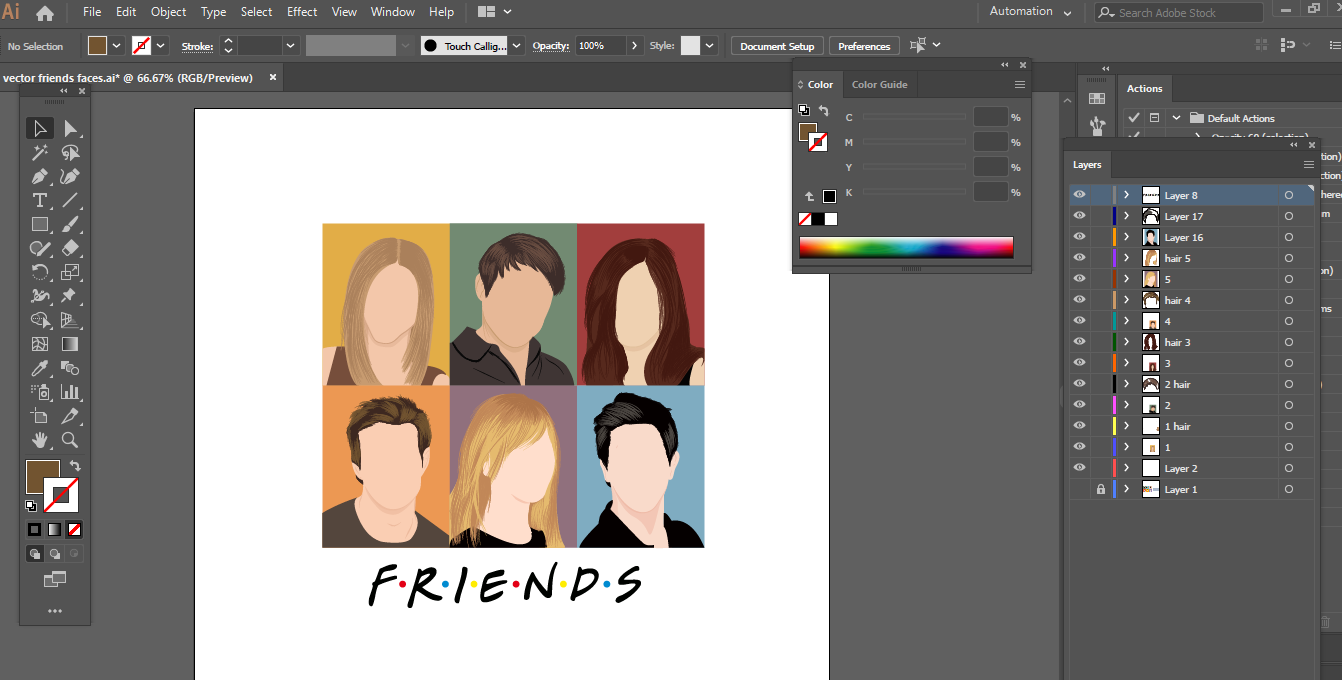
Task: Click the Document Setup button
Action: 777,46
